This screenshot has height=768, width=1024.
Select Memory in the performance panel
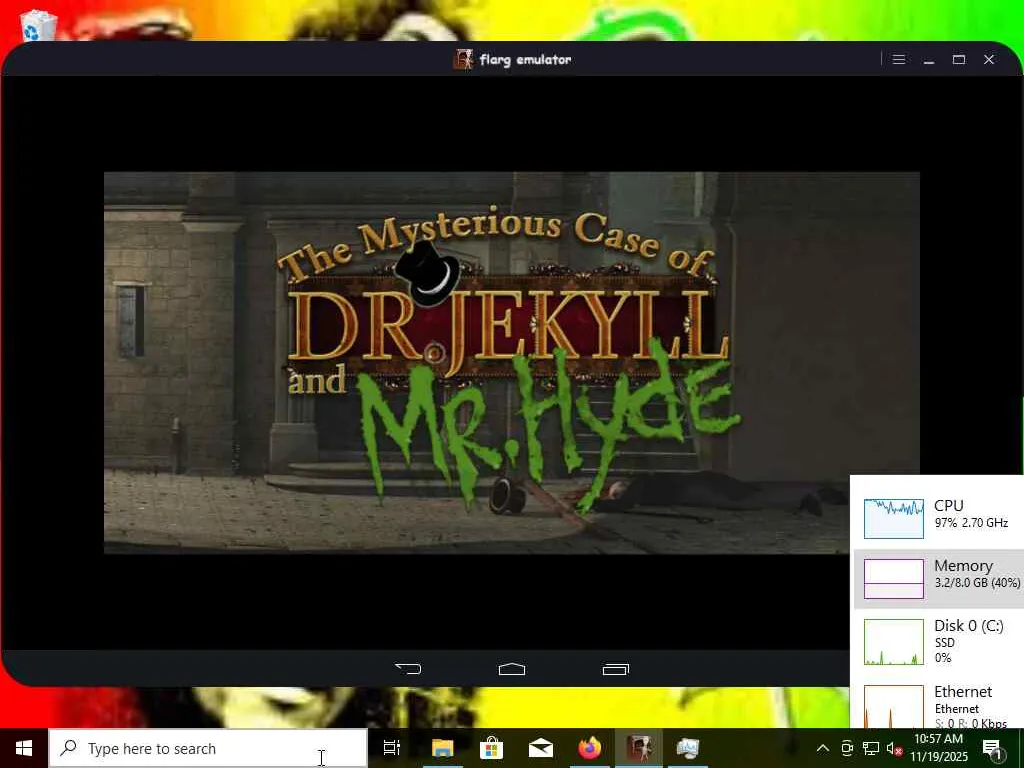pyautogui.click(x=939, y=579)
